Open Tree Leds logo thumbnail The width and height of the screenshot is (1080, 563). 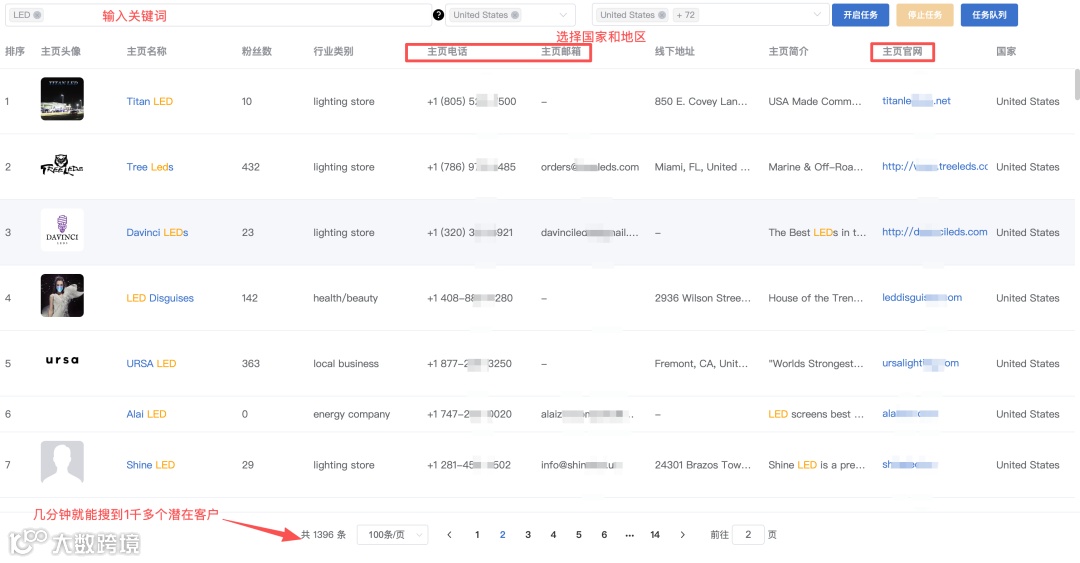62,166
